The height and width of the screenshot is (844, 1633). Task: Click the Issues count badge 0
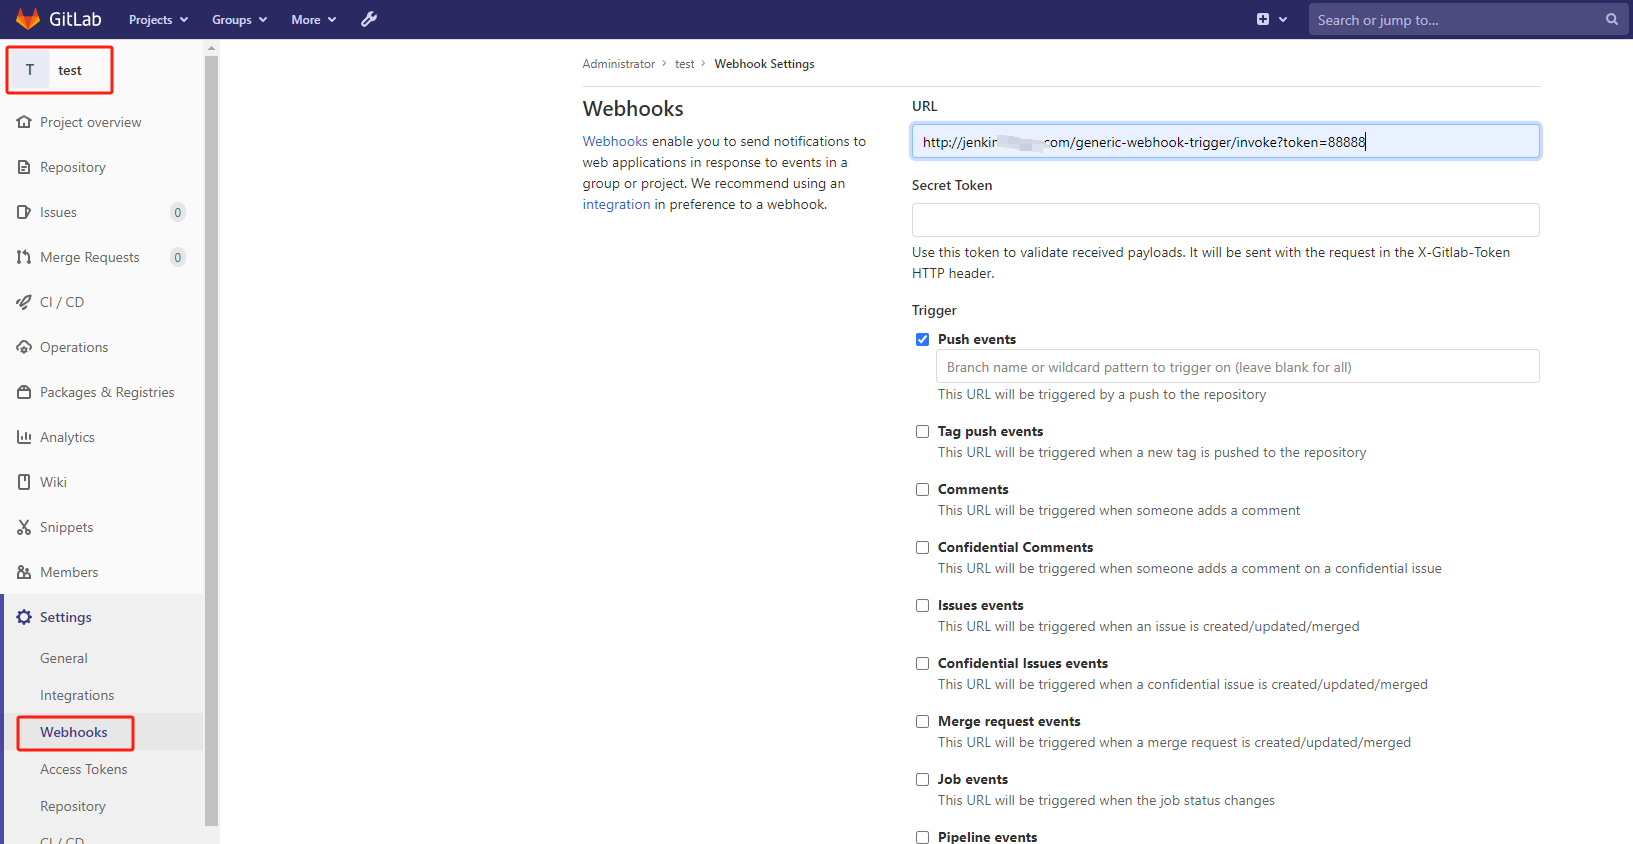[x=178, y=212]
